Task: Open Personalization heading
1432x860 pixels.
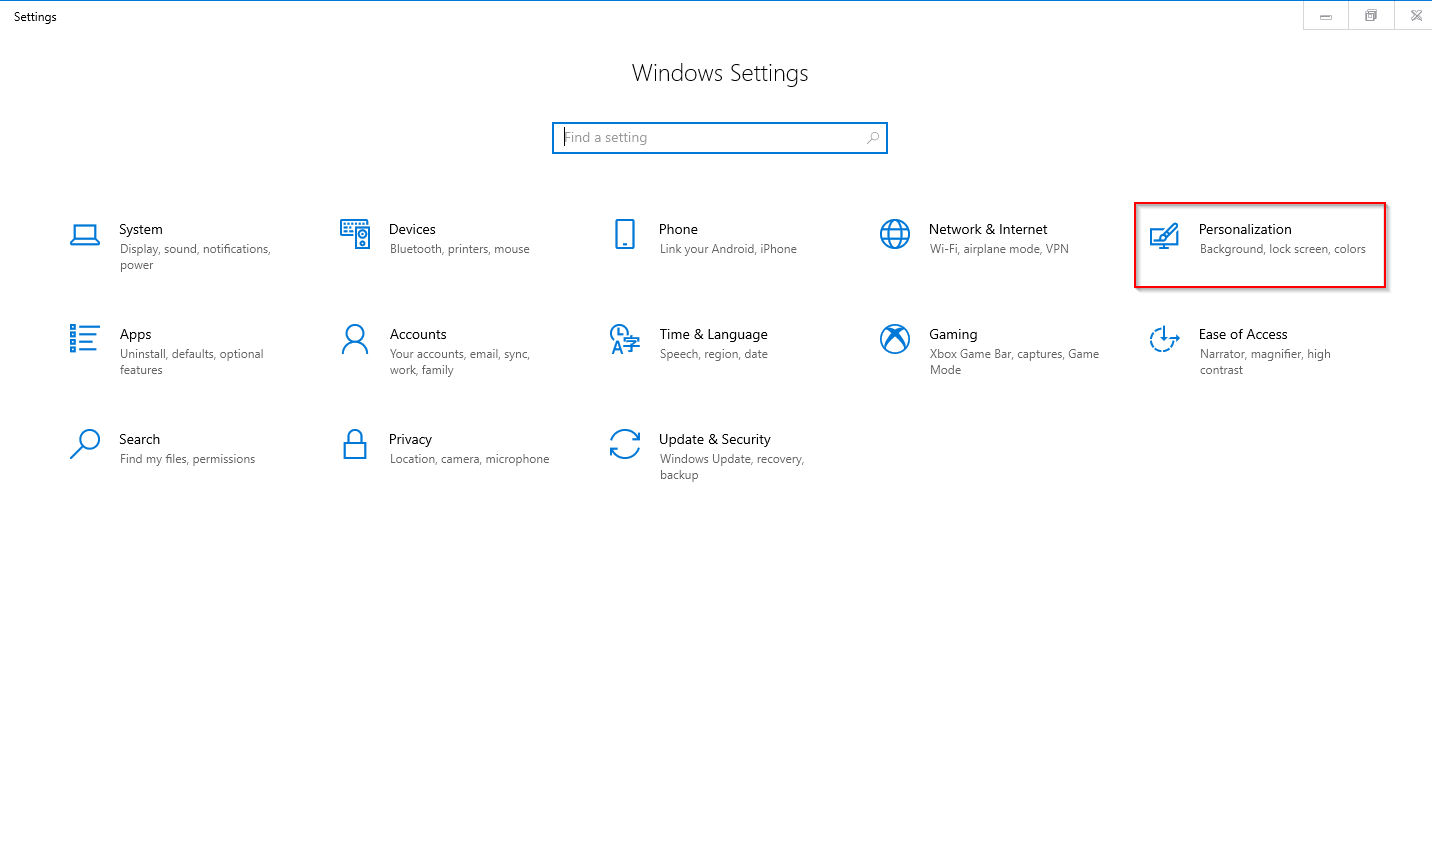Action: tap(1245, 229)
